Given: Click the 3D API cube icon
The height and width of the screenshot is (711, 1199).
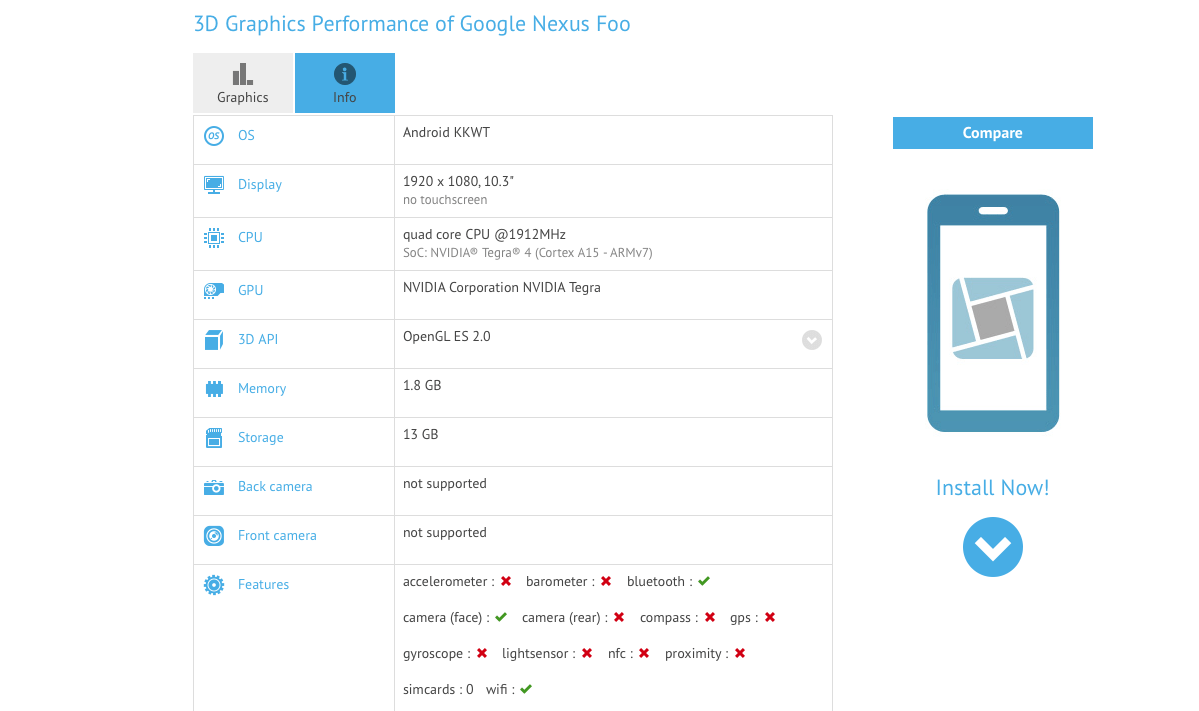Looking at the screenshot, I should pos(213,340).
